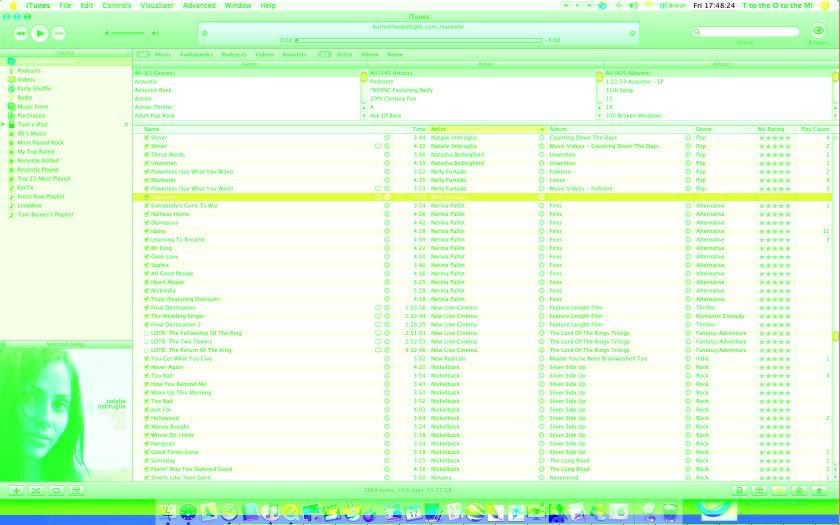The image size is (840, 525).
Task: Sort tracks by the Genre column header
Action: (724, 129)
